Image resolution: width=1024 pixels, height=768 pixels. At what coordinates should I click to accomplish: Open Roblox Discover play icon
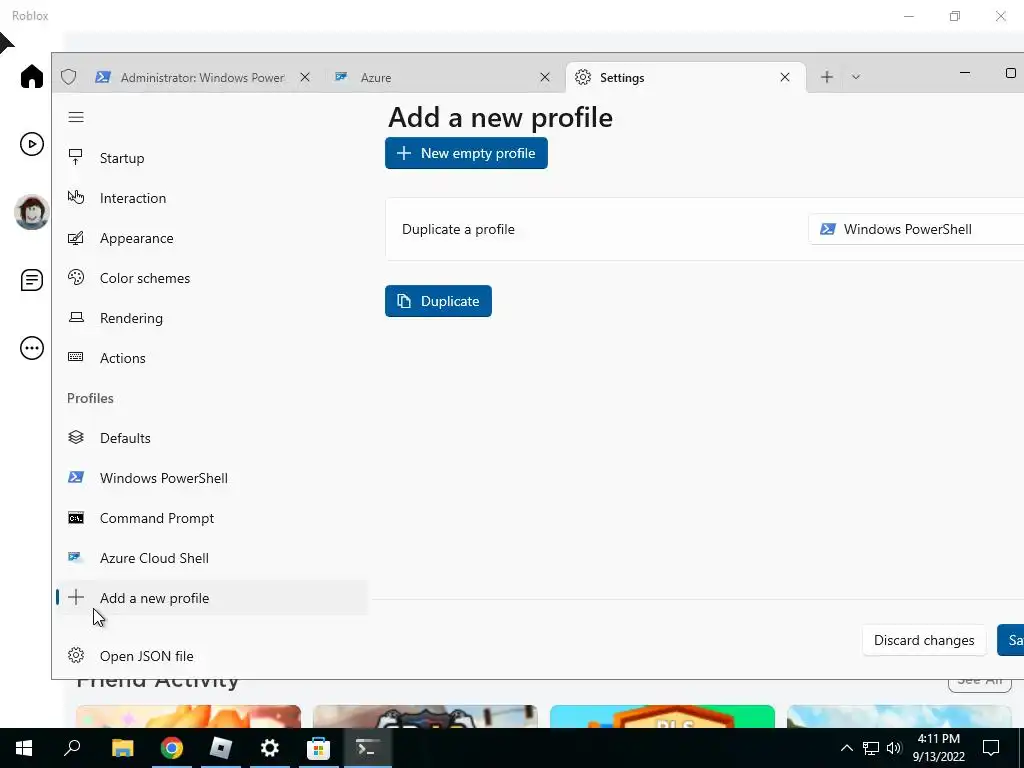(x=31, y=144)
